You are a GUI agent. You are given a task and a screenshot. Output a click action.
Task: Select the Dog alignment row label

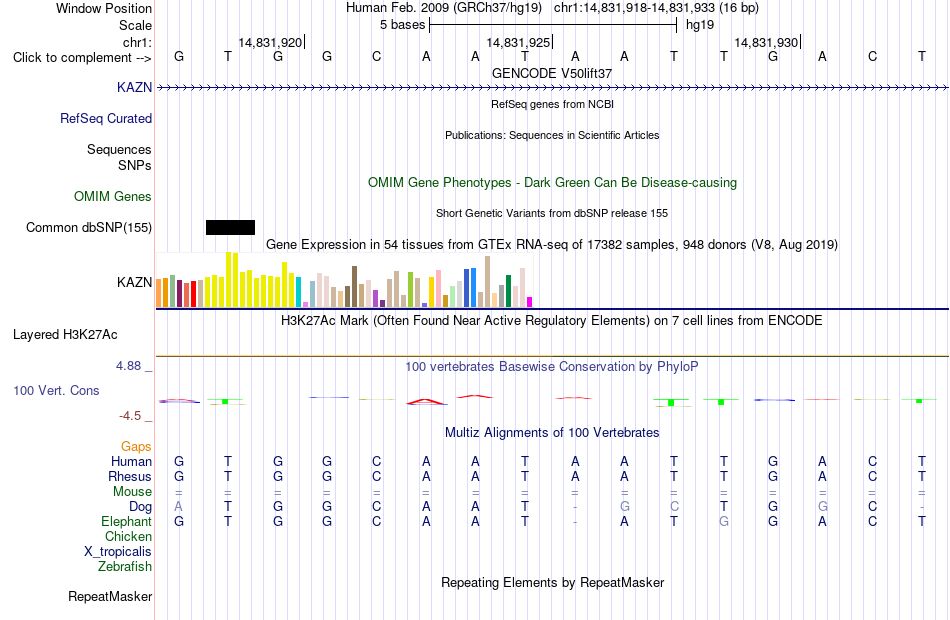coord(140,507)
